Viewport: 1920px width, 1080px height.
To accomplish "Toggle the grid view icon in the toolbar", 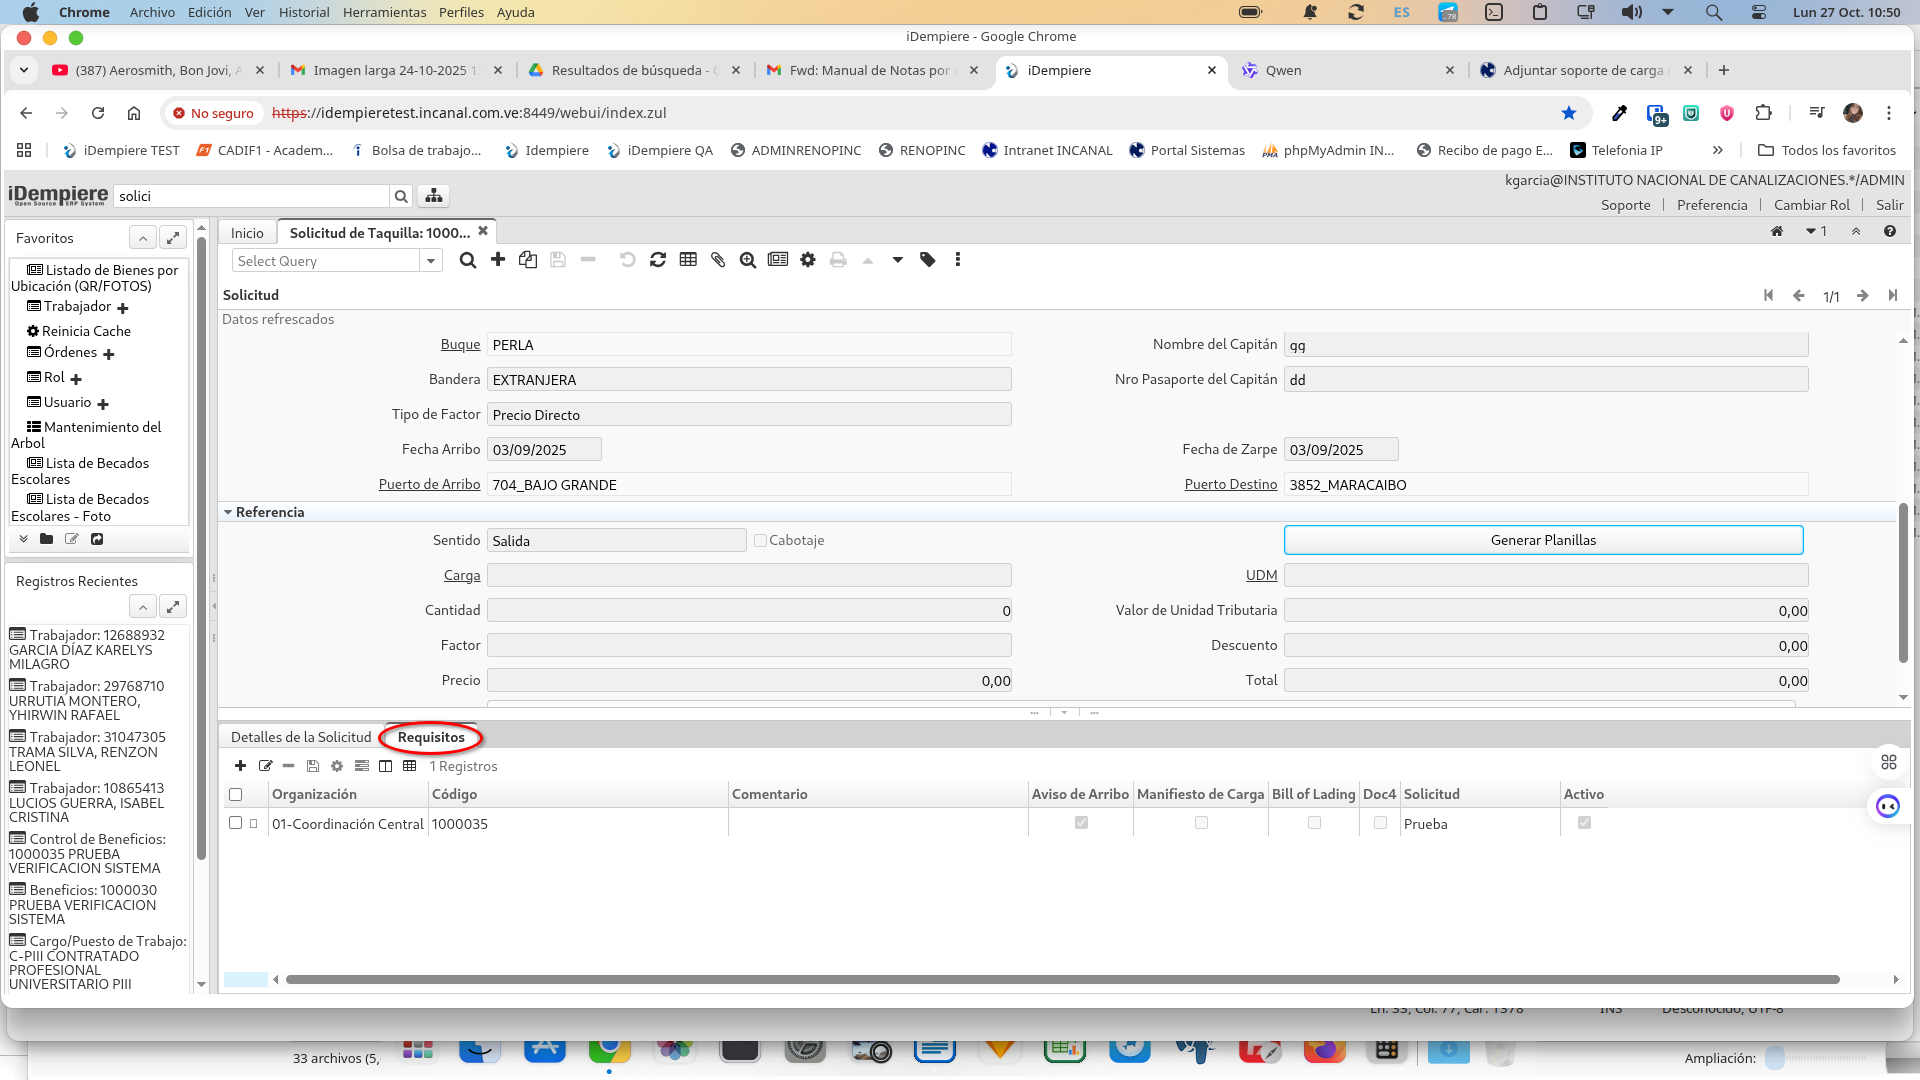I will [x=688, y=260].
